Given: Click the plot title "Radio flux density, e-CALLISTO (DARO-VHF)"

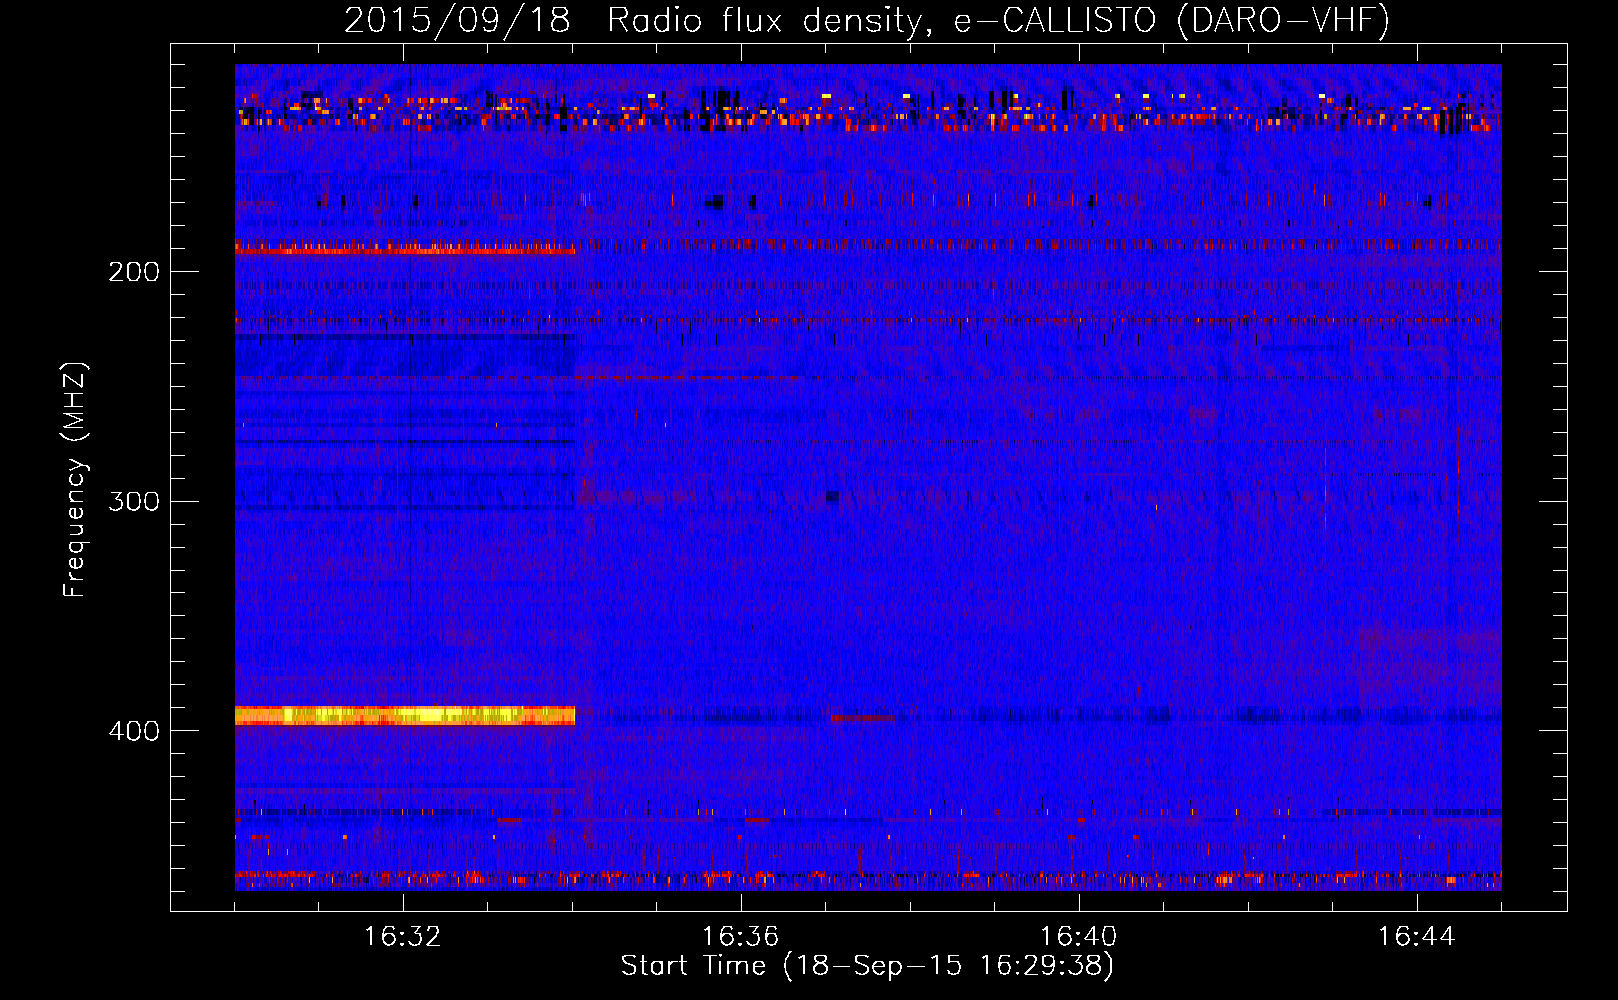Looking at the screenshot, I should tap(998, 20).
